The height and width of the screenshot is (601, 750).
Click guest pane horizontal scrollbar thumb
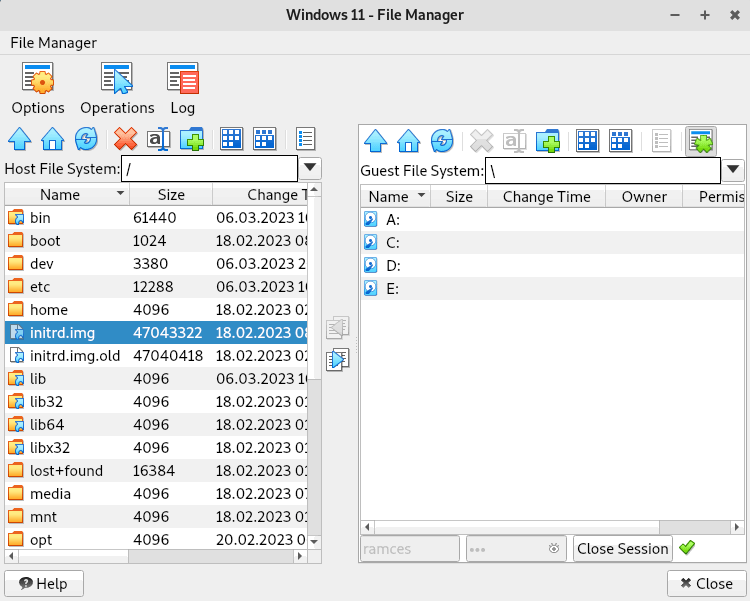pos(518,527)
